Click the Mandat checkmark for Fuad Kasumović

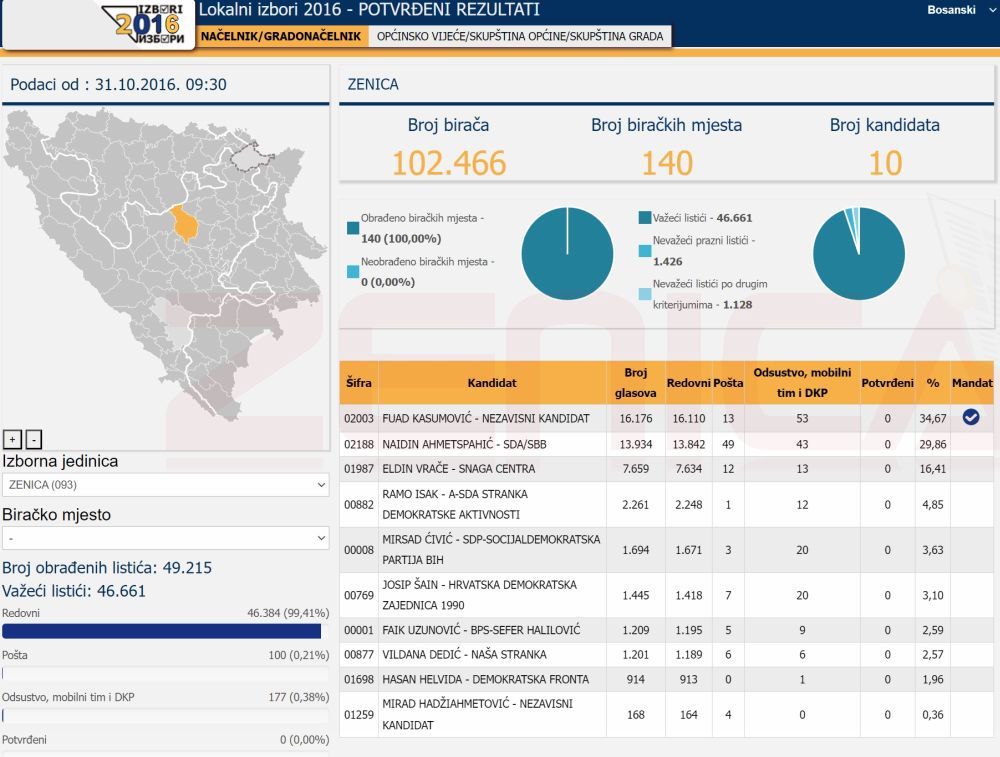[970, 418]
